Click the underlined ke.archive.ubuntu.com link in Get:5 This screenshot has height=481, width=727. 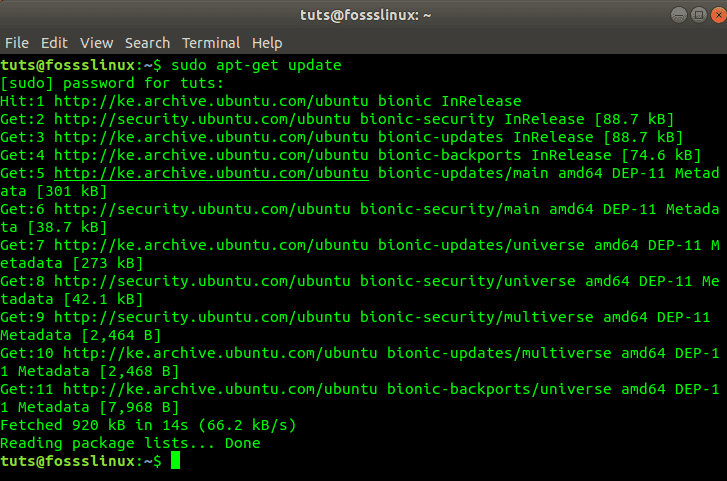(211, 173)
